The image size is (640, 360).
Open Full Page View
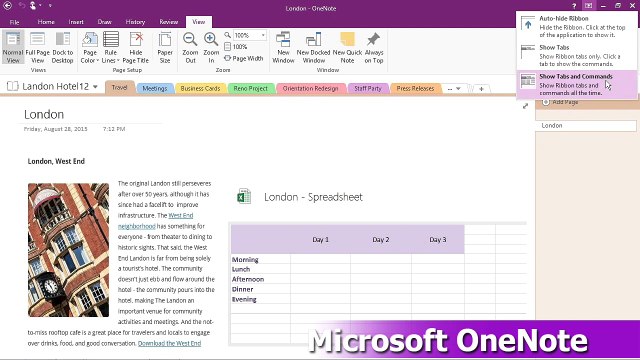37,47
